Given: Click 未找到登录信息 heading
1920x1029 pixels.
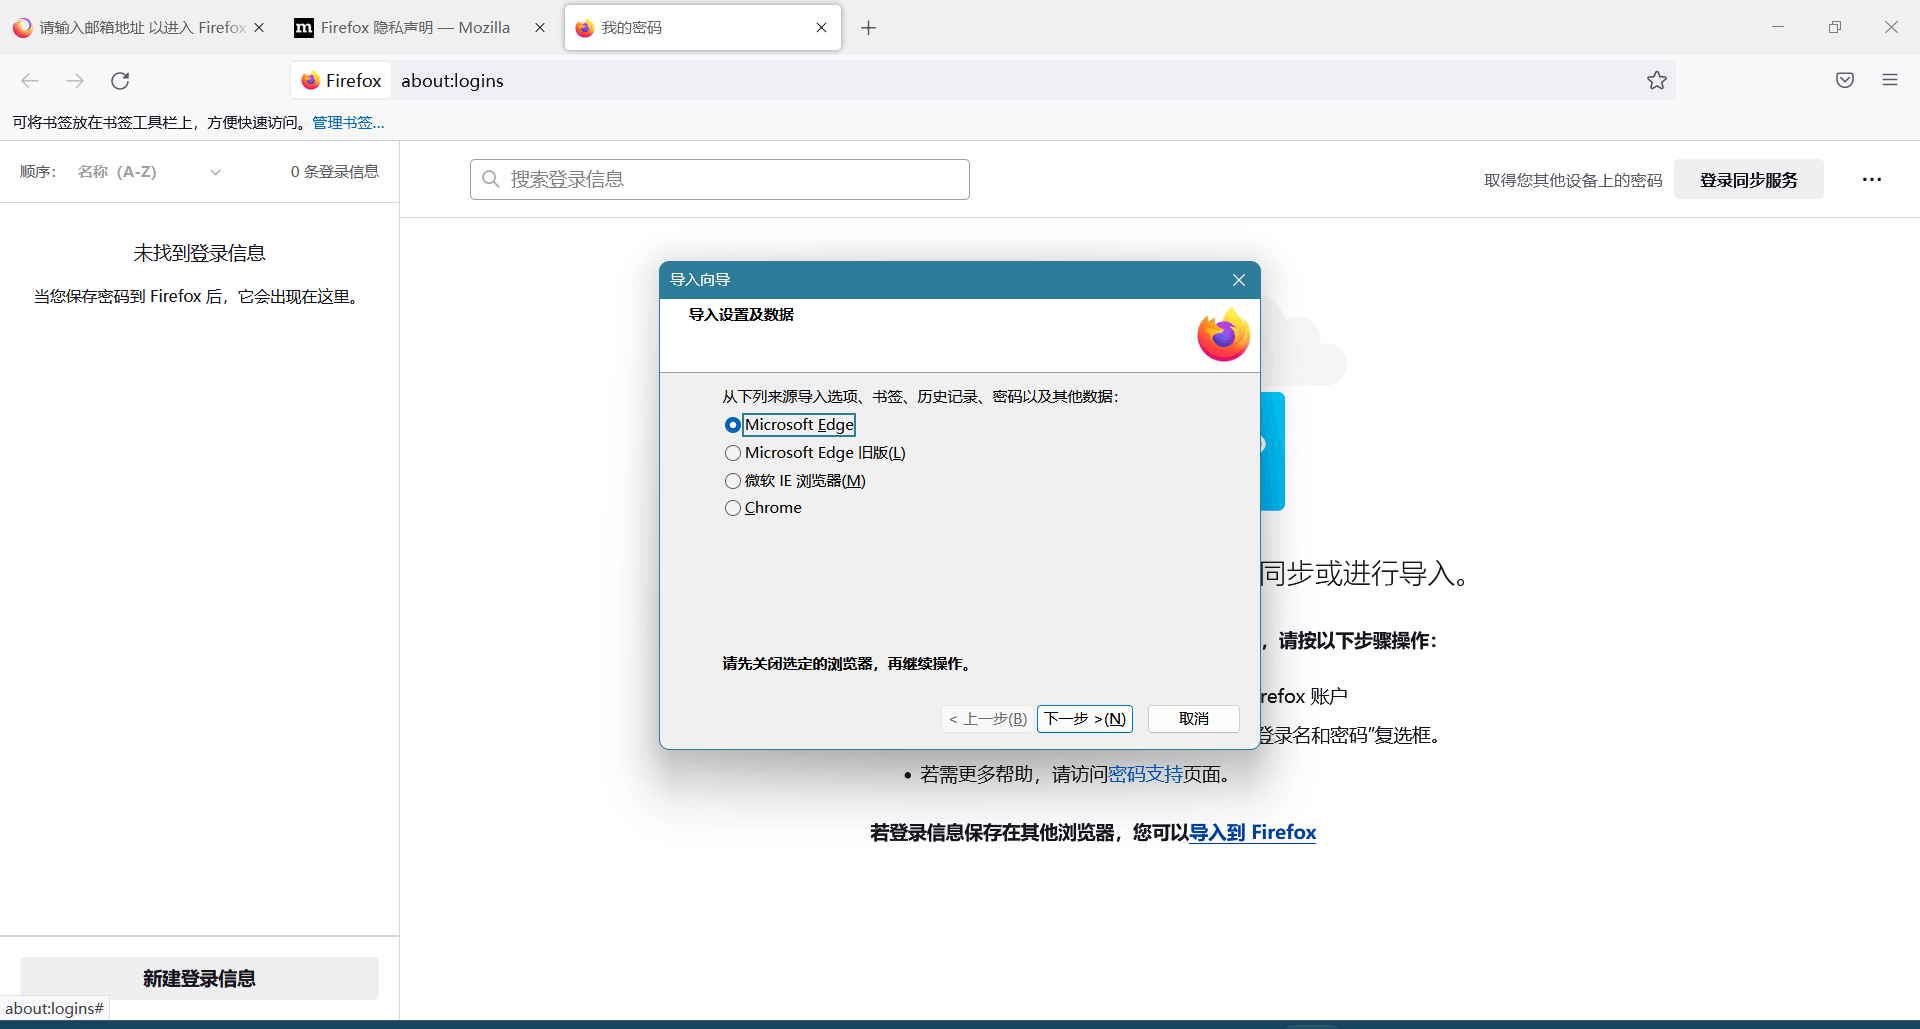Looking at the screenshot, I should (x=200, y=254).
